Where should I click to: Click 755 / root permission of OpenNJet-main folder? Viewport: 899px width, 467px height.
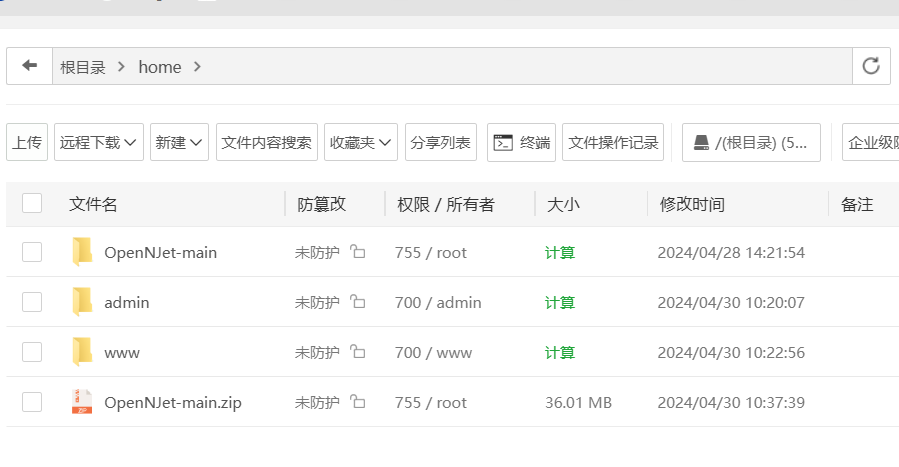click(x=431, y=252)
